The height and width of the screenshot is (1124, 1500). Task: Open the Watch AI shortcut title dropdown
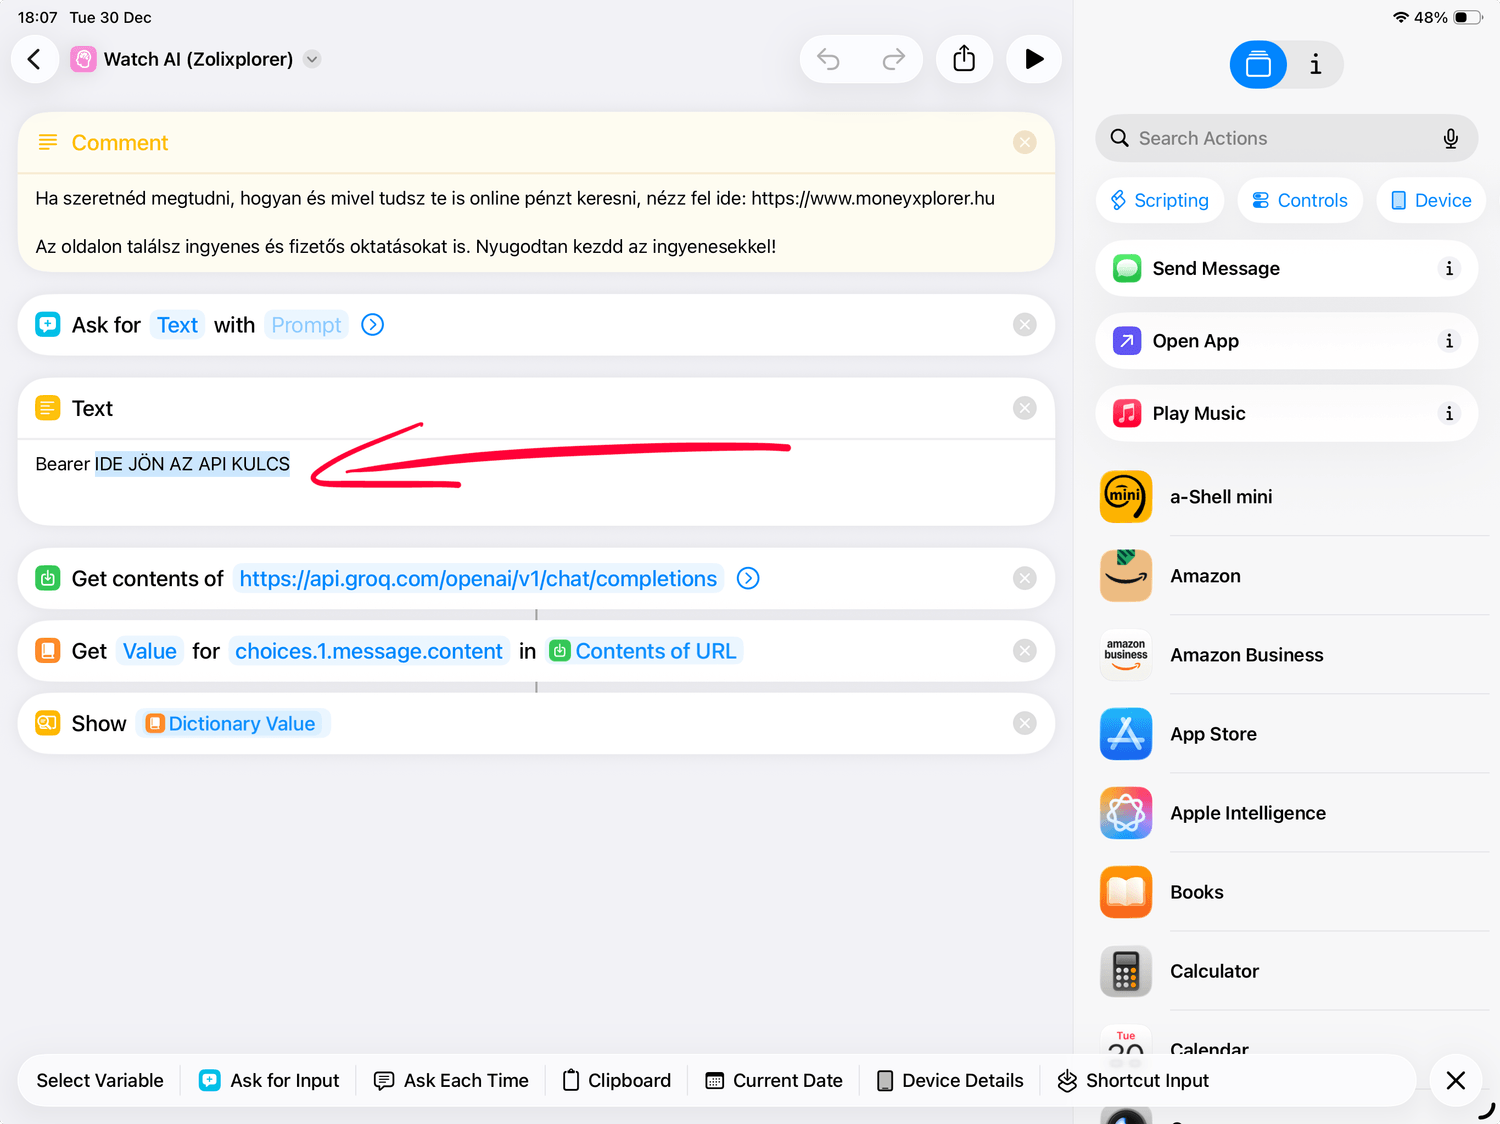pyautogui.click(x=312, y=59)
